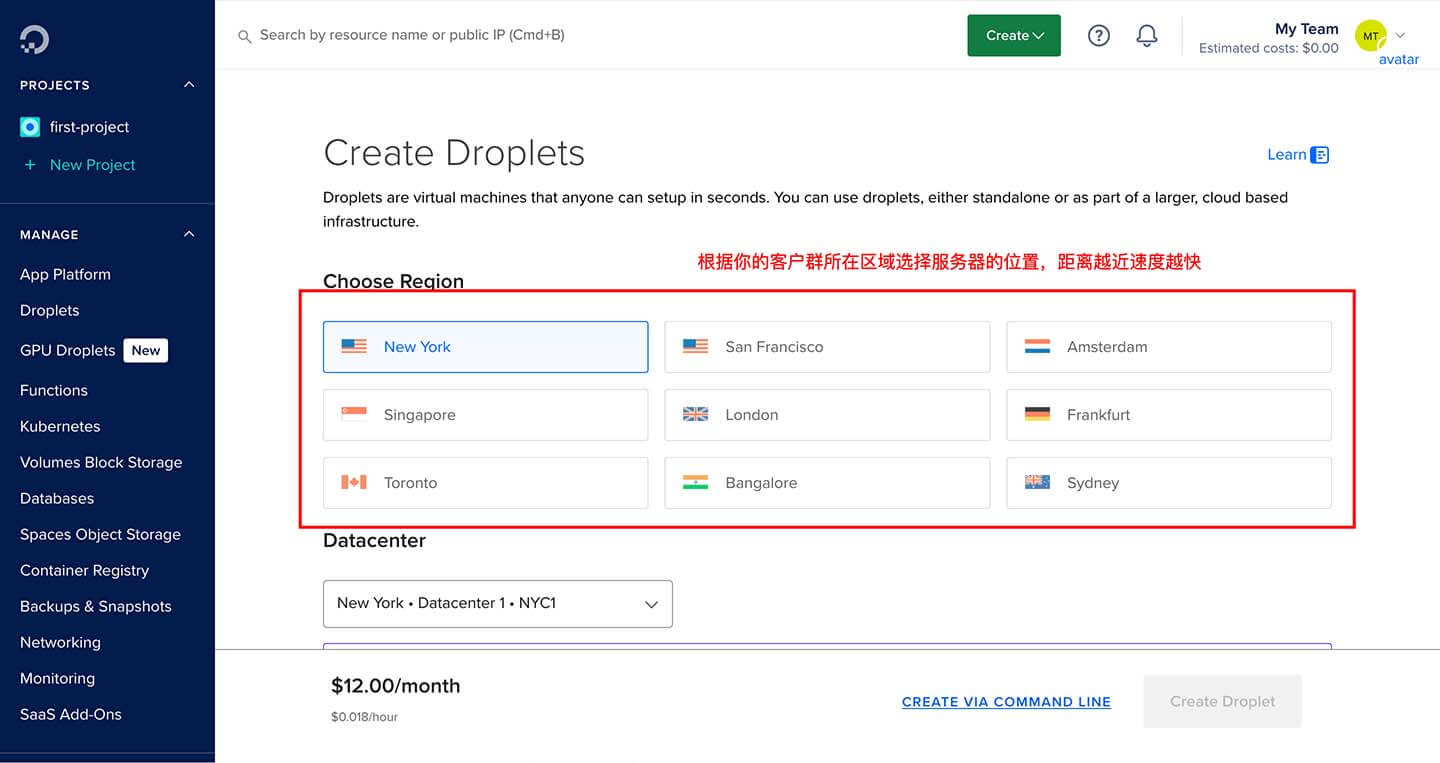This screenshot has width=1440, height=763.
Task: Select the Singapore region
Action: coord(485,415)
